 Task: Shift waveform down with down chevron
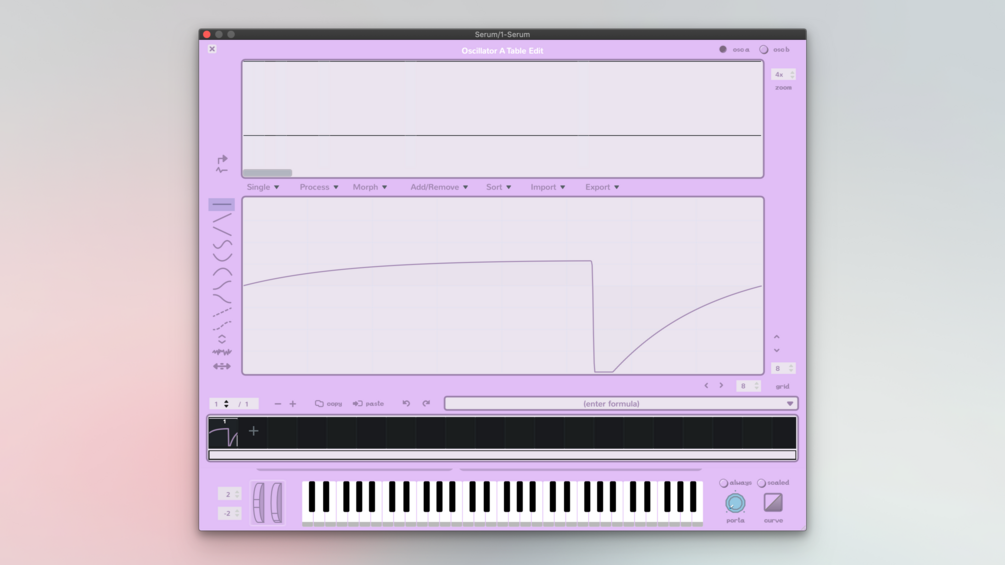(x=777, y=350)
